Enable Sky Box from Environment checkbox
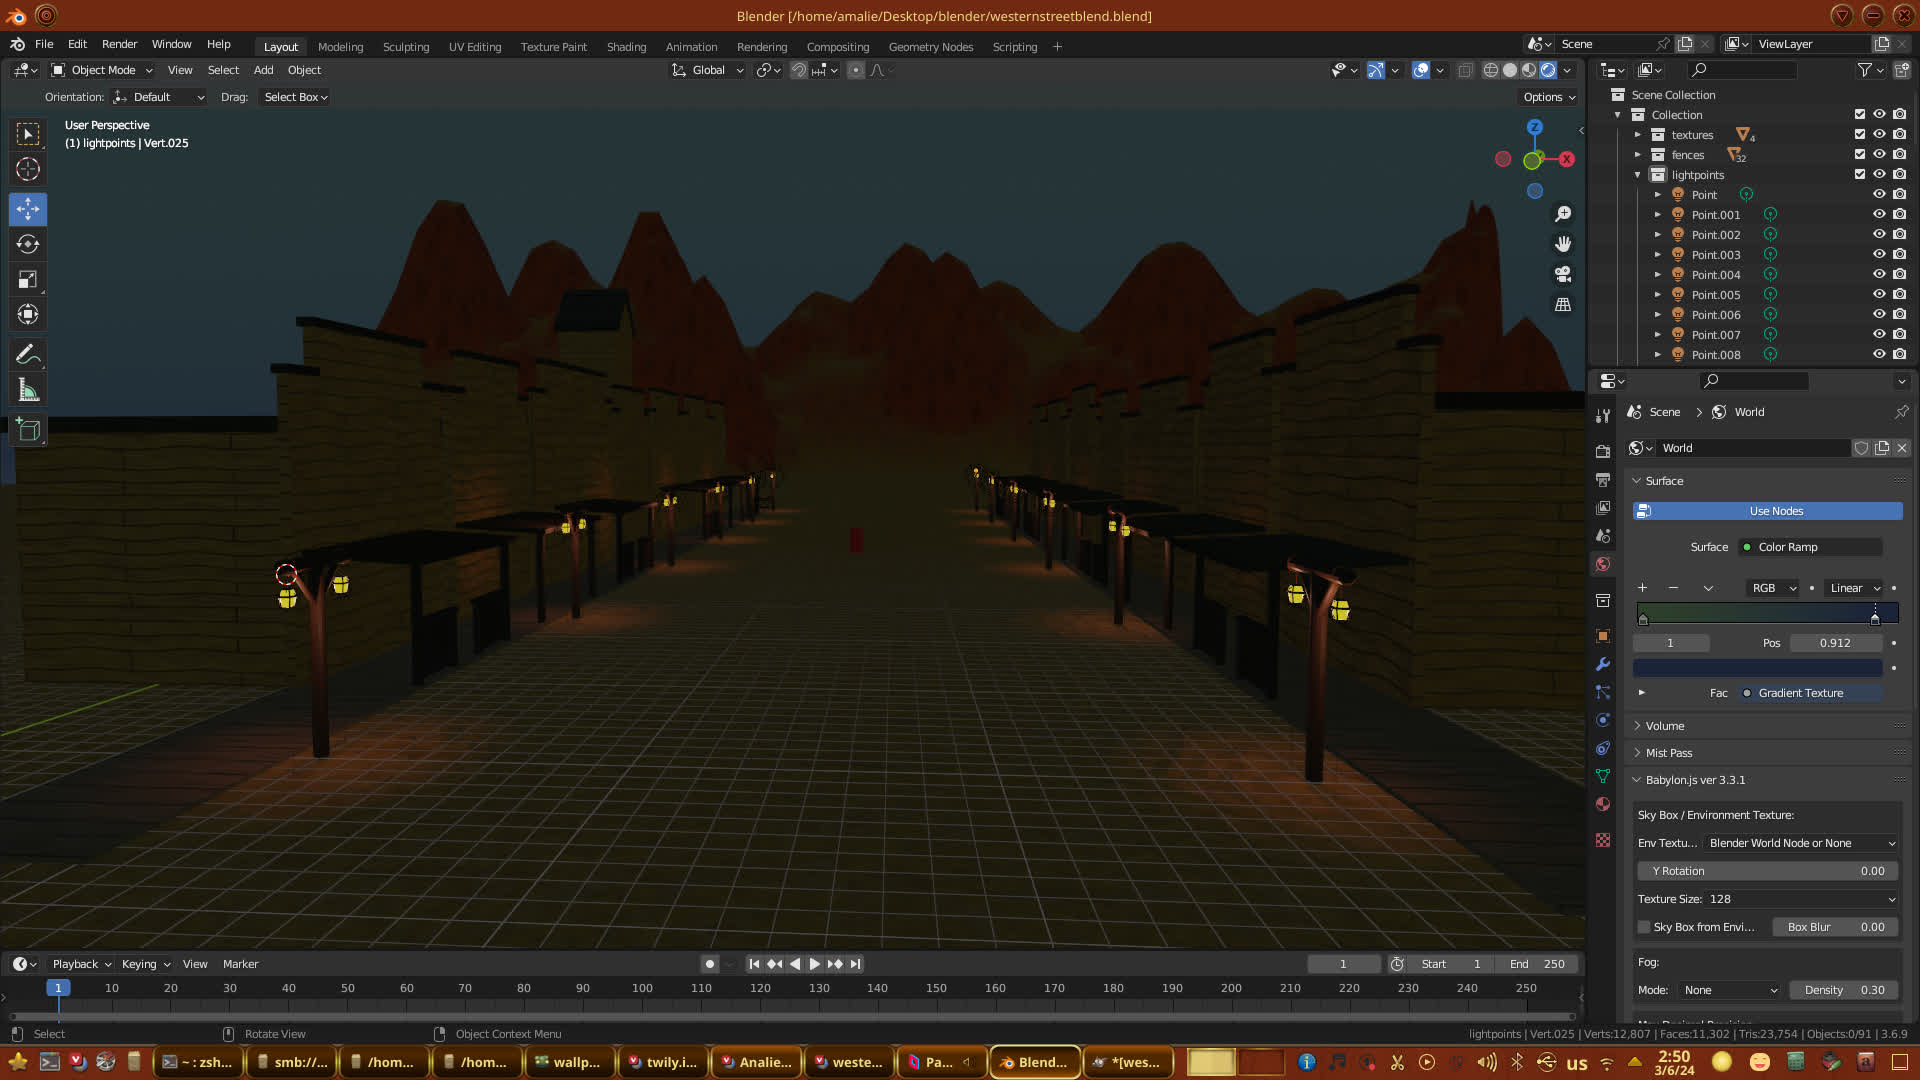This screenshot has height=1080, width=1920. (1644, 927)
